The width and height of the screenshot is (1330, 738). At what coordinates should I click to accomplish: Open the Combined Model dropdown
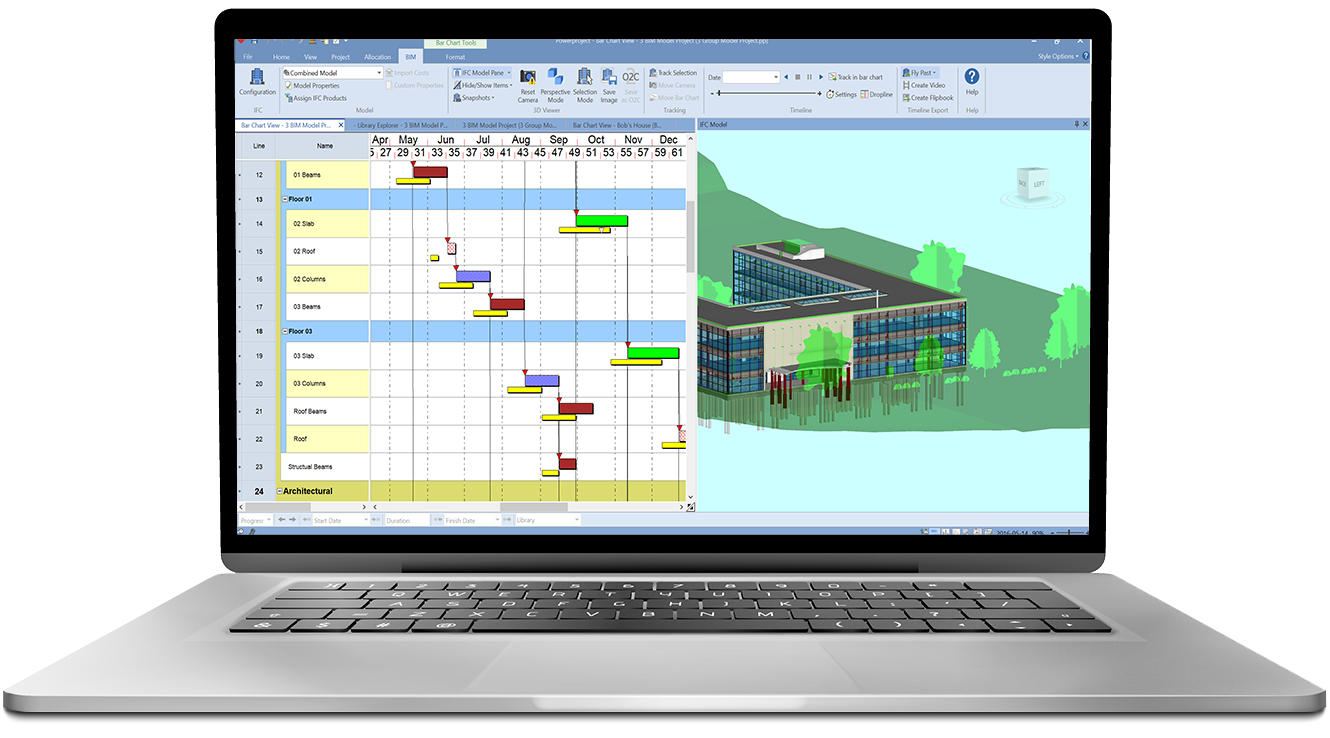[x=379, y=73]
